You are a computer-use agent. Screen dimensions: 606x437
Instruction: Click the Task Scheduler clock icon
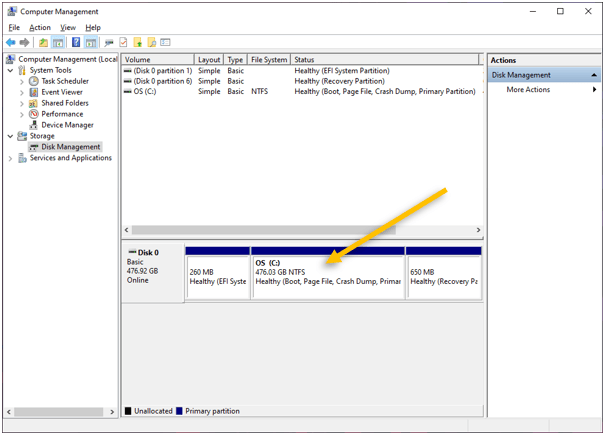(x=34, y=81)
